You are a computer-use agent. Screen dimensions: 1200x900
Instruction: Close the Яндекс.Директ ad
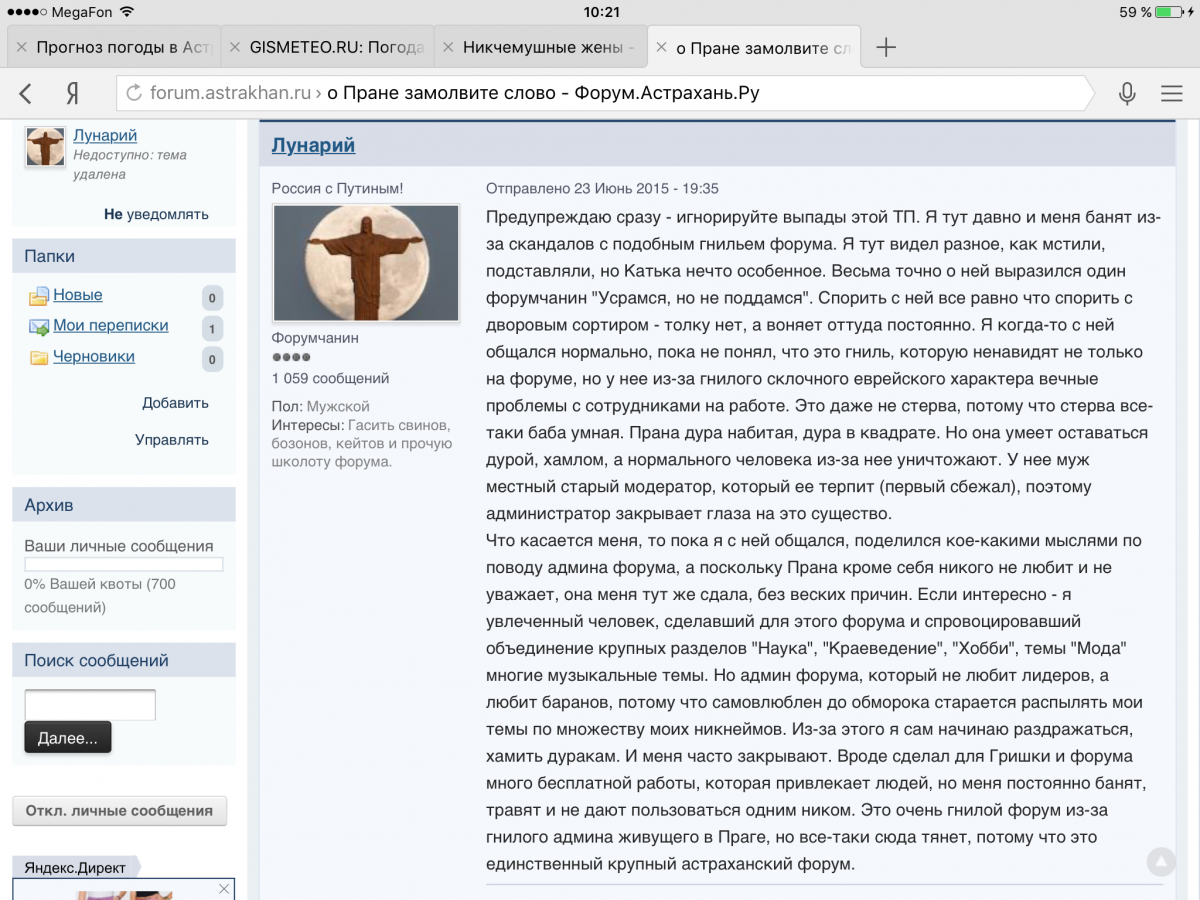[224, 889]
